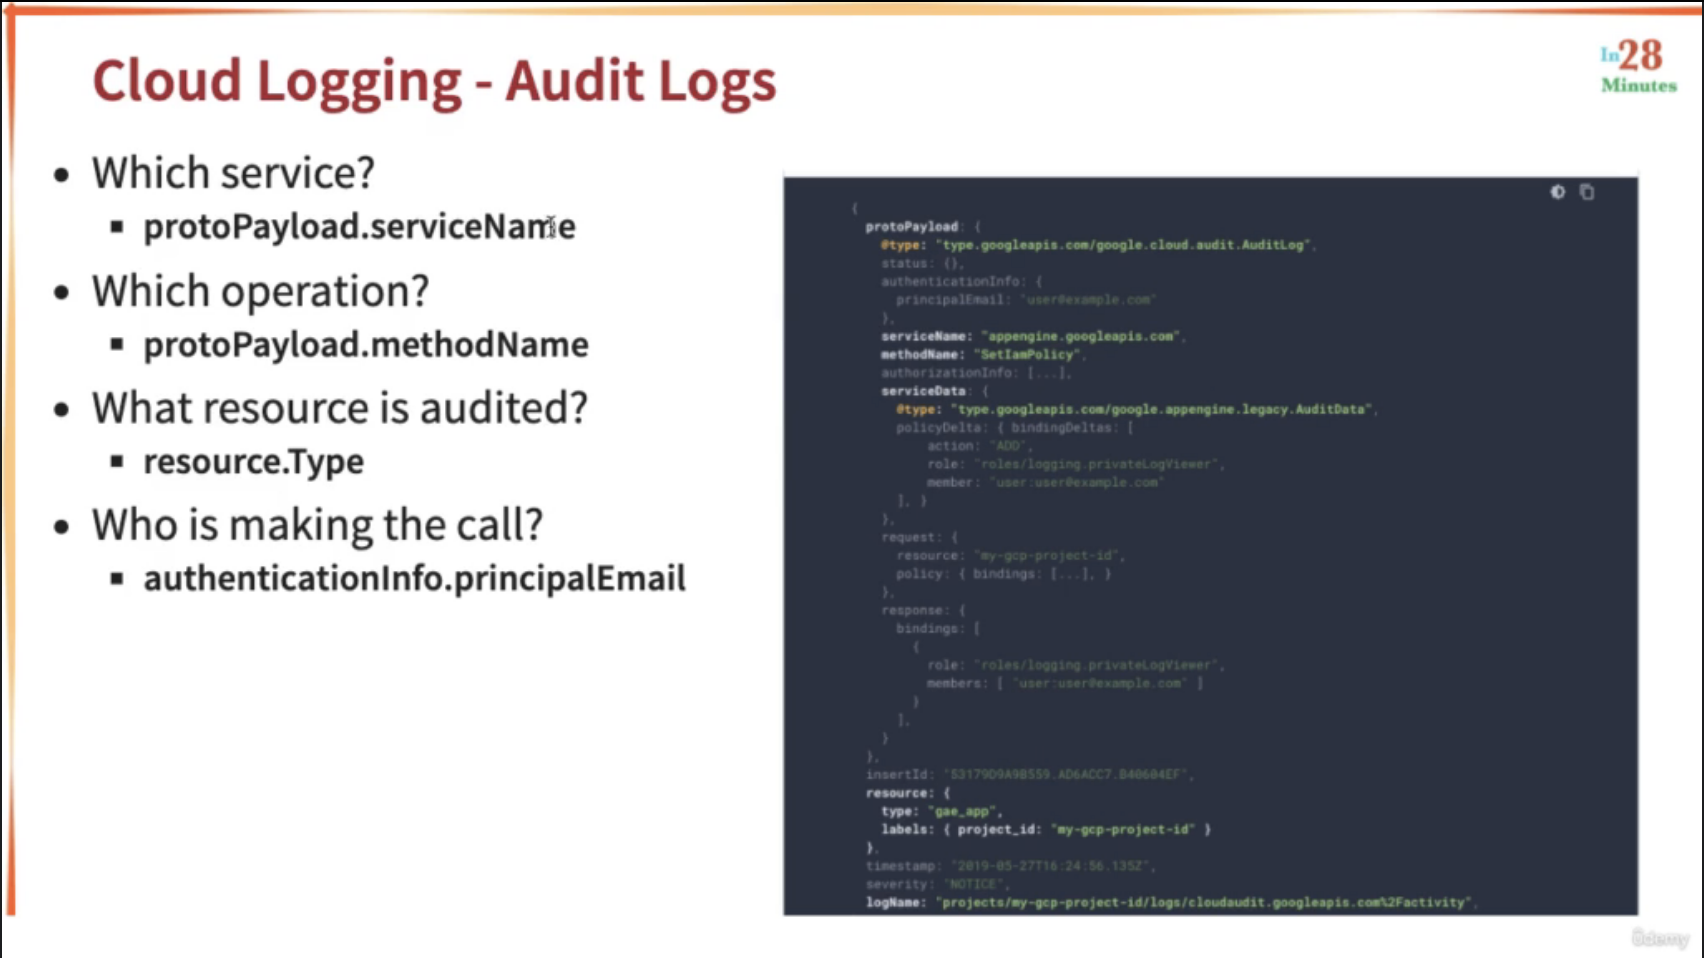Screen dimensions: 1704x962
Task: Click the methodName SetIamPolicy line
Action: coord(981,355)
